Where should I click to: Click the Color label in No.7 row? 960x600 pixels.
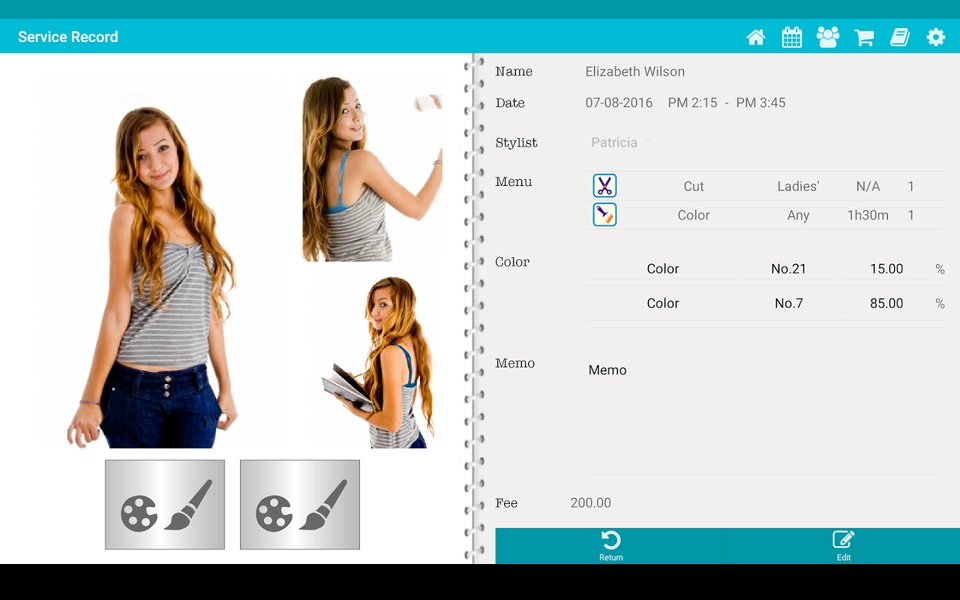(x=662, y=303)
